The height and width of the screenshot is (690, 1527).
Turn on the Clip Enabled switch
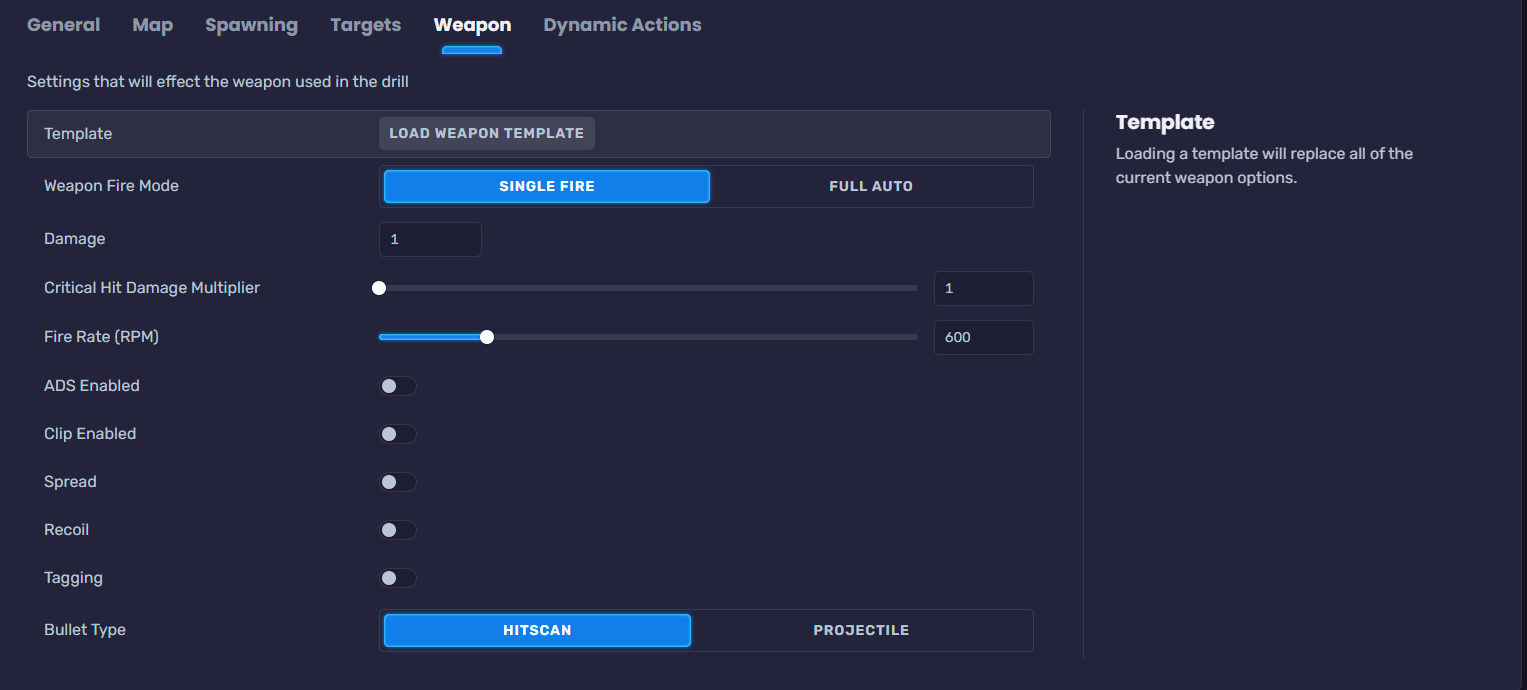(397, 434)
